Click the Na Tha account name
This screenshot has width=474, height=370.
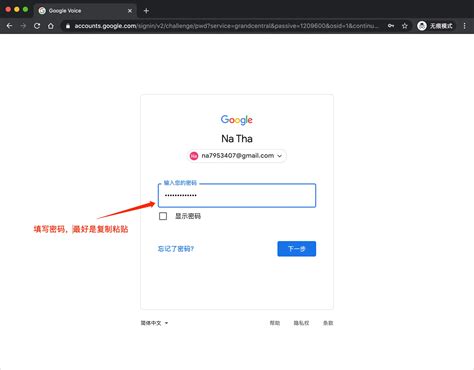point(237,139)
